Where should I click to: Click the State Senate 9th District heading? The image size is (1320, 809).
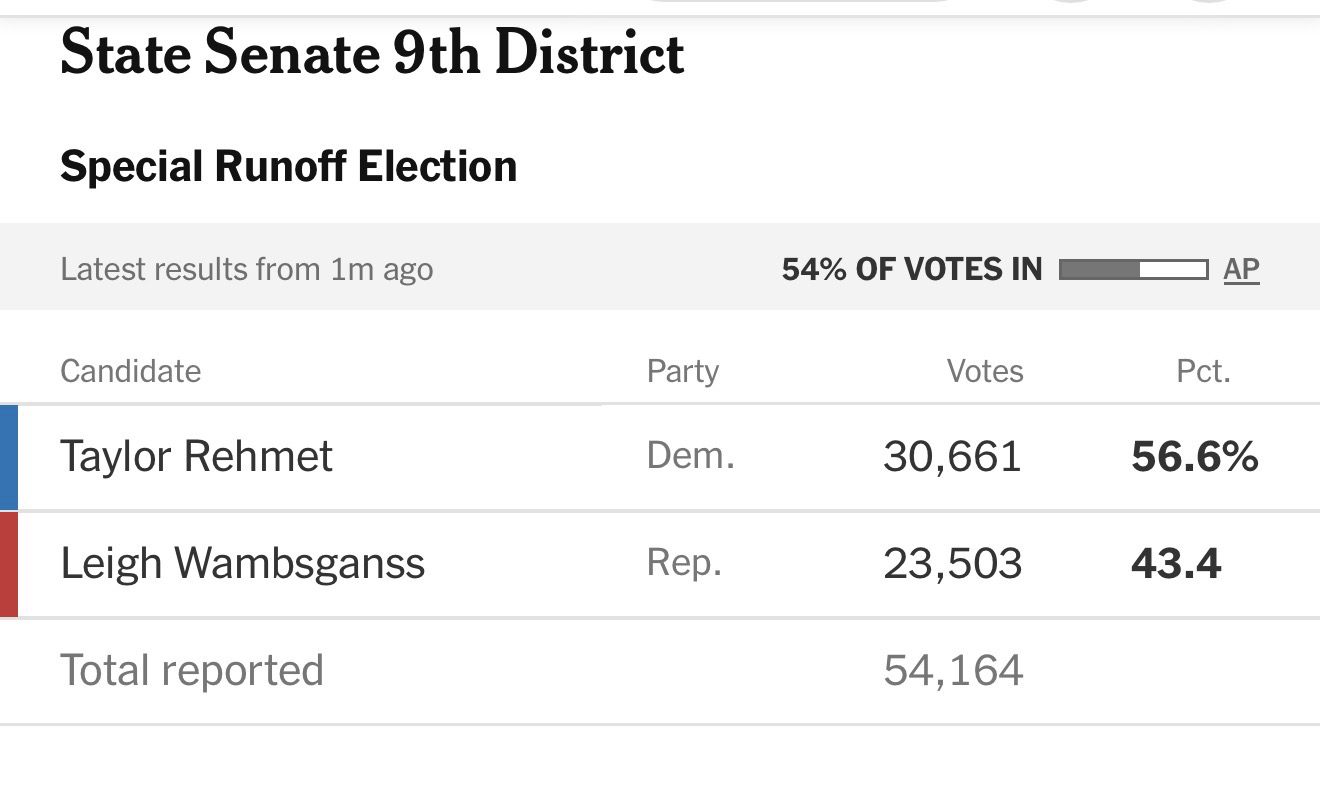(x=372, y=54)
